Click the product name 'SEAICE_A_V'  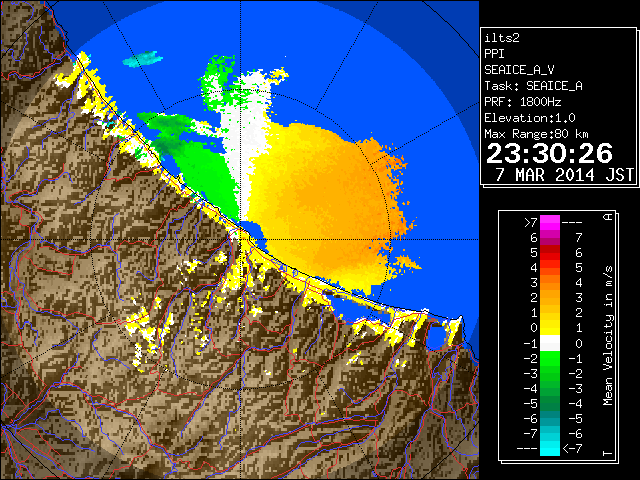[519, 70]
